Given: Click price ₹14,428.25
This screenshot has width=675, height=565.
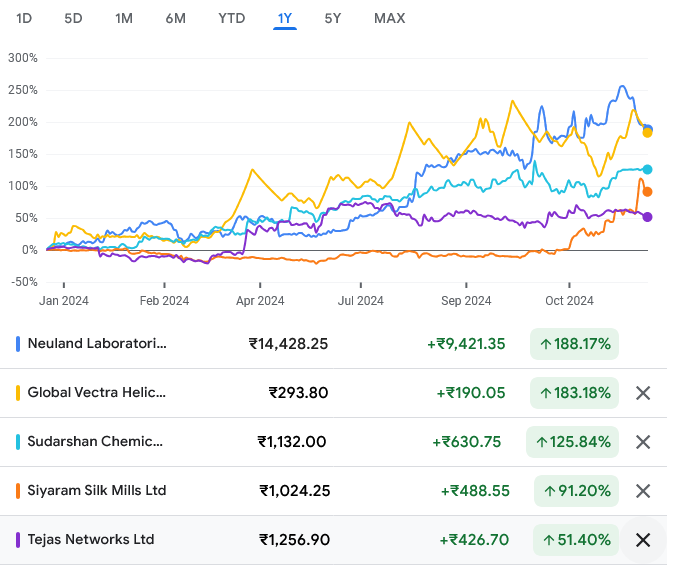Looking at the screenshot, I should 288,344.
